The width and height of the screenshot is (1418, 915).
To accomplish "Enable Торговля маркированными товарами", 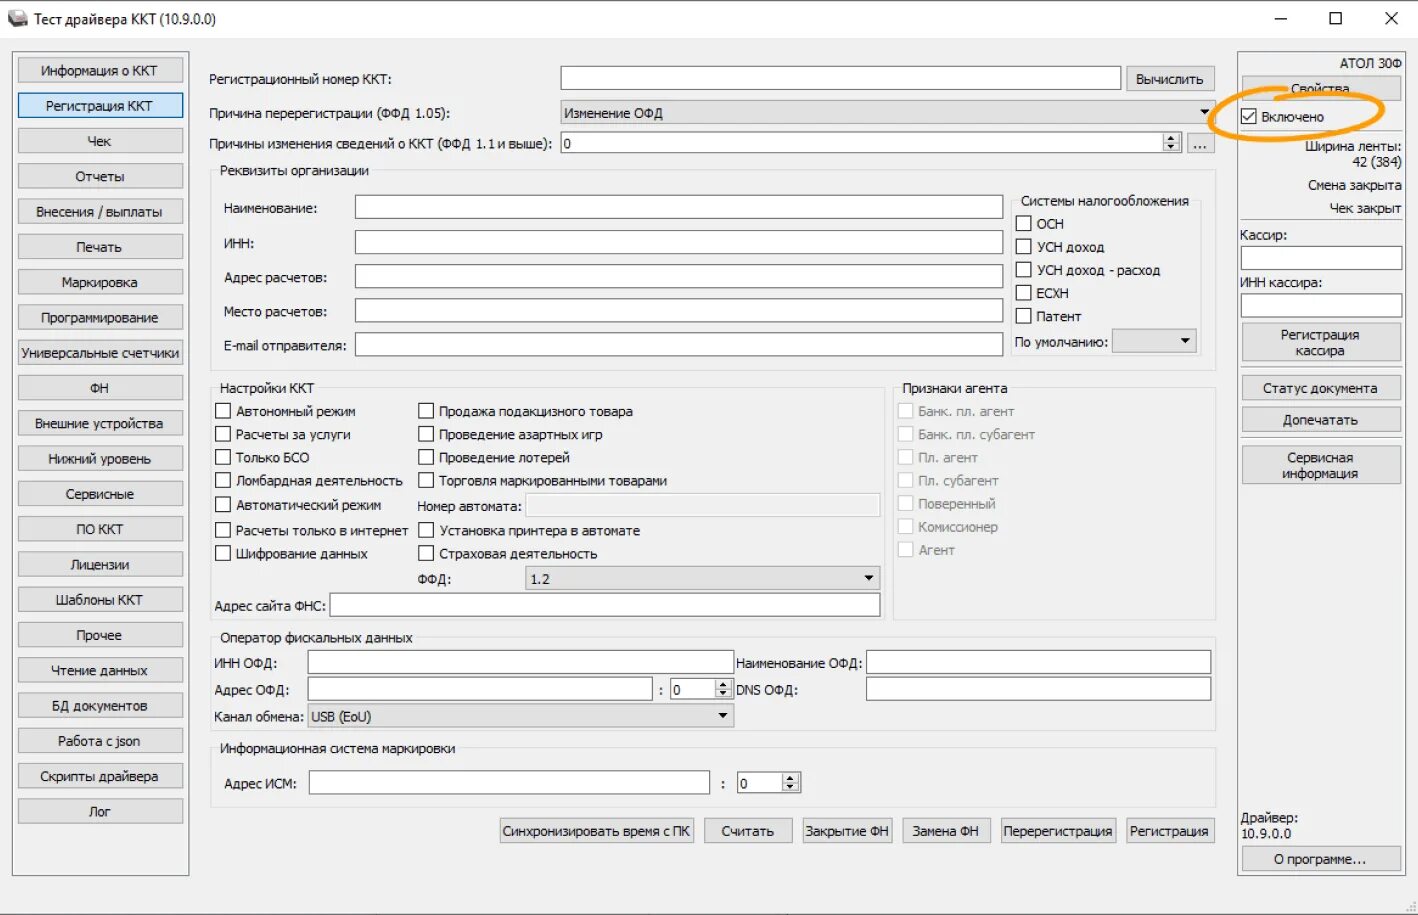I will point(426,480).
